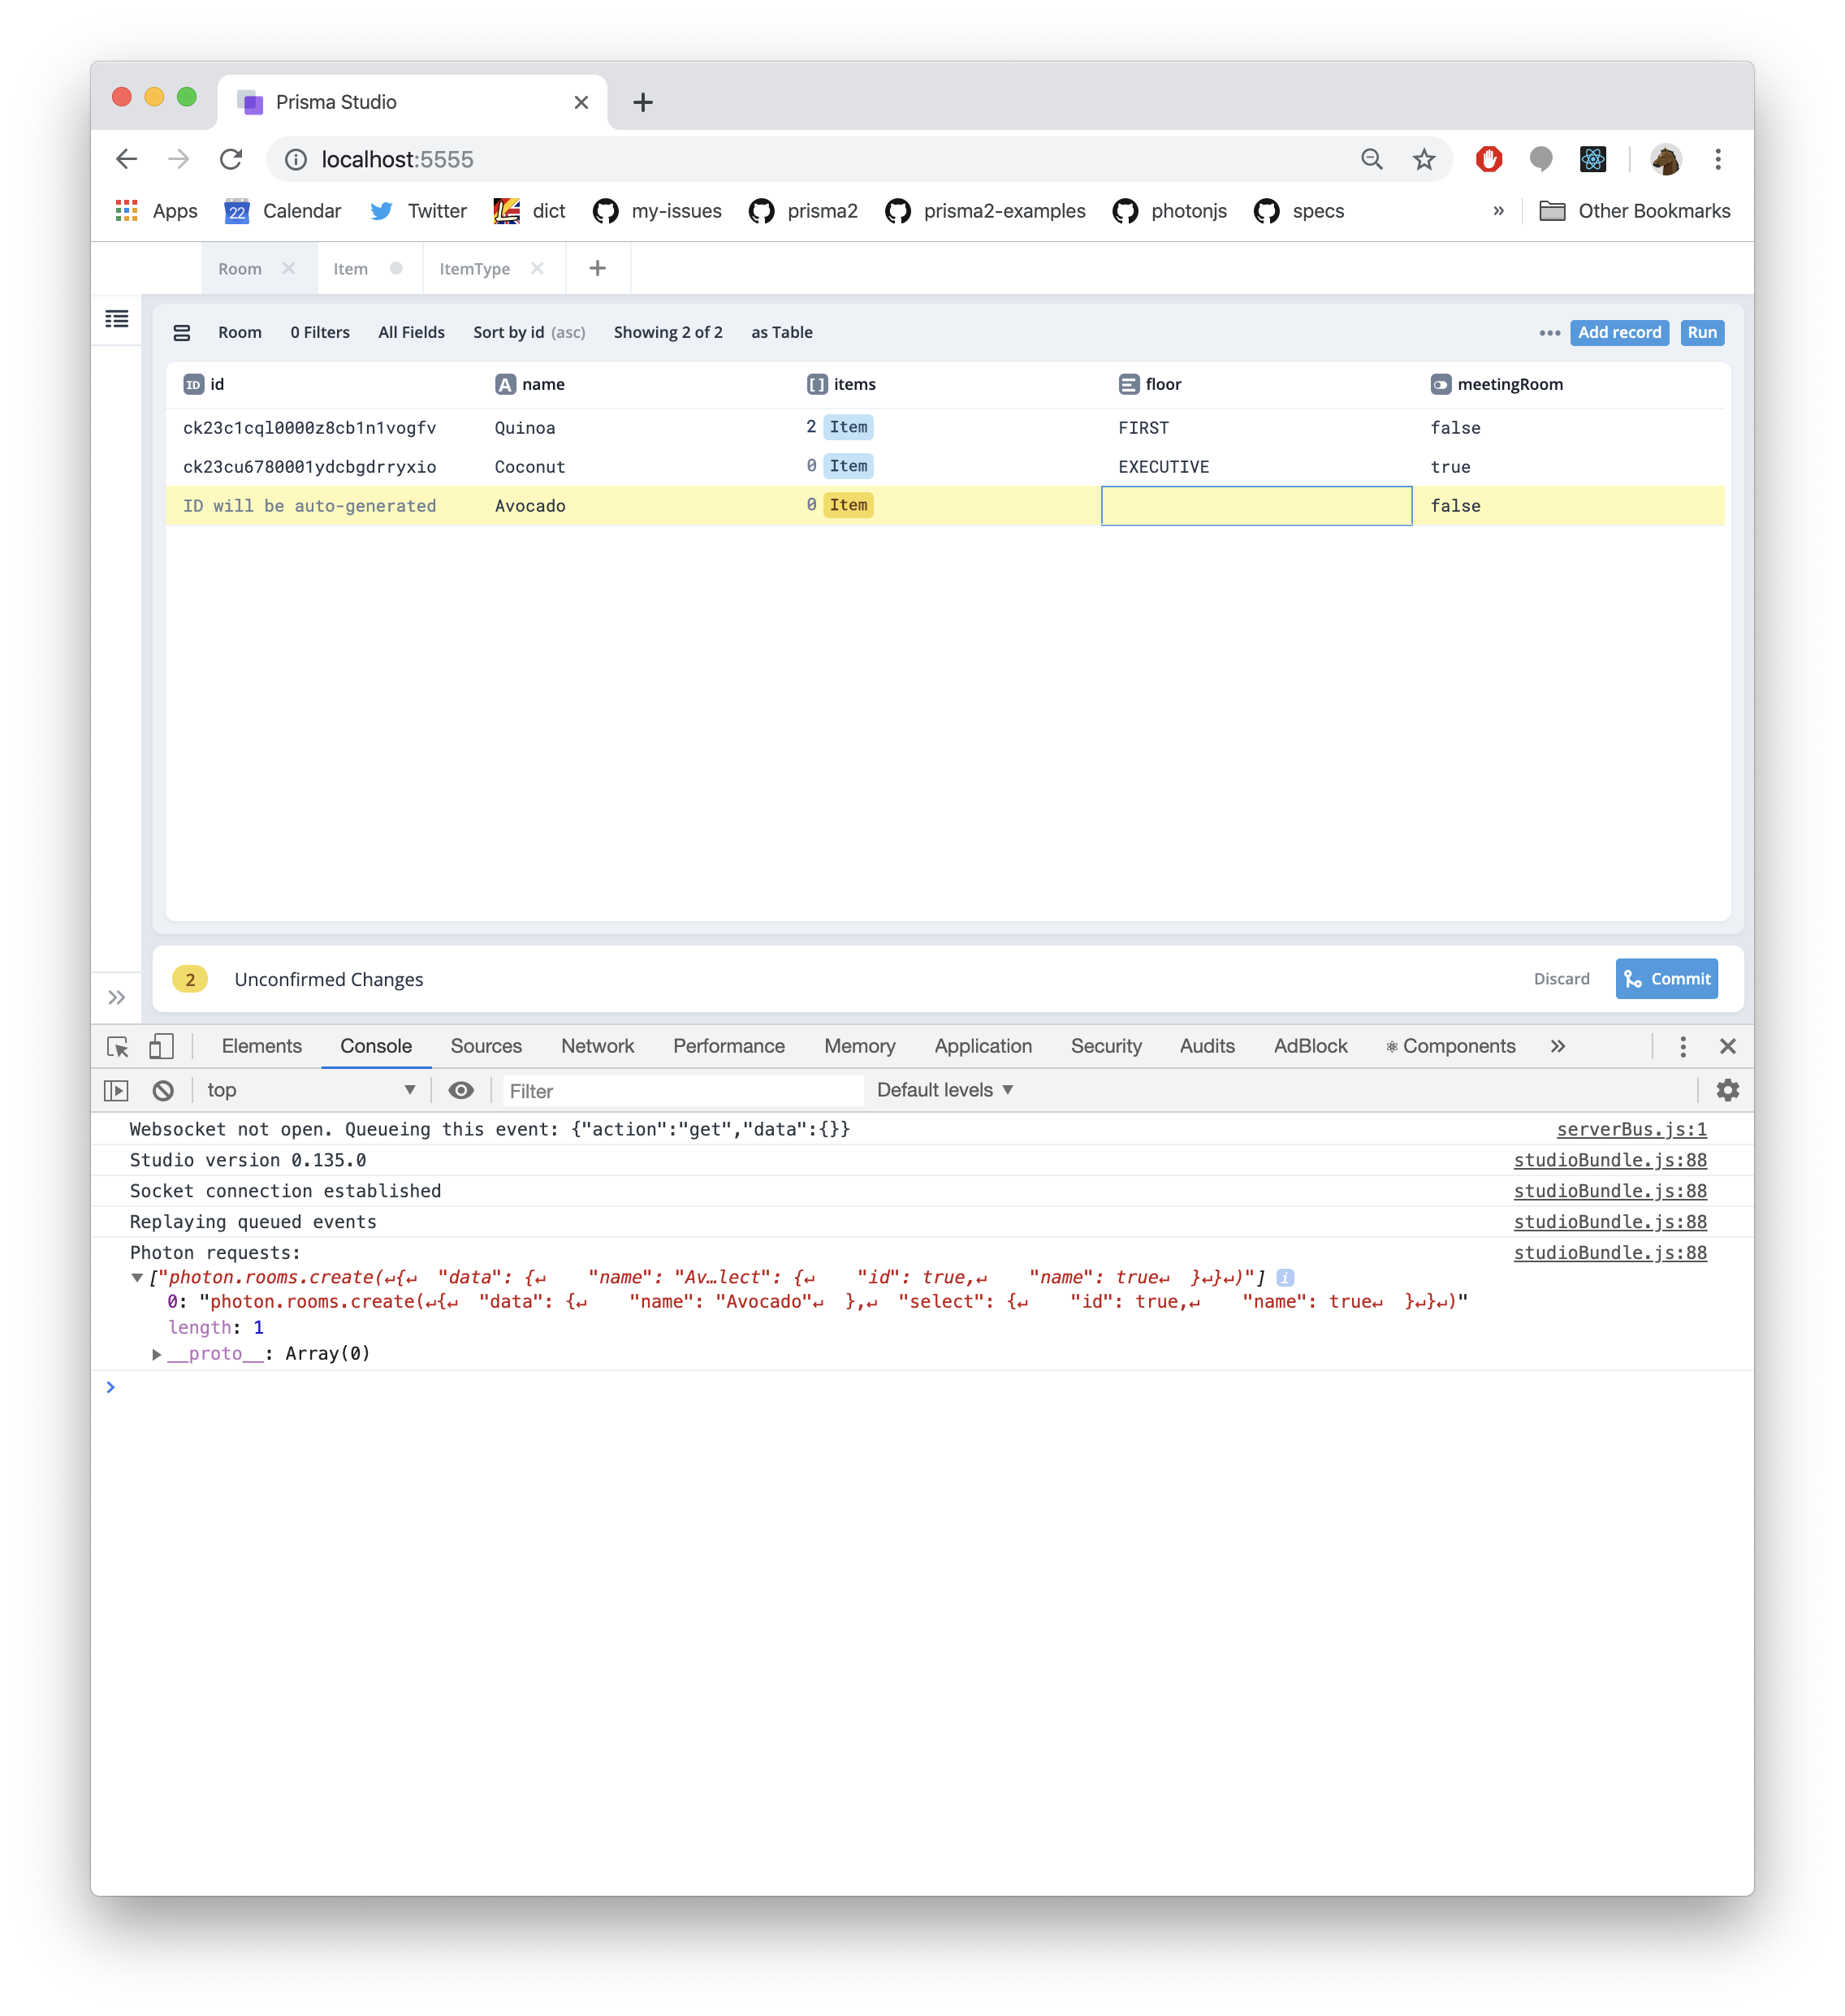Expand the __proto__ entry in console
Screen dimensions: 1845x2016
[158, 1354]
